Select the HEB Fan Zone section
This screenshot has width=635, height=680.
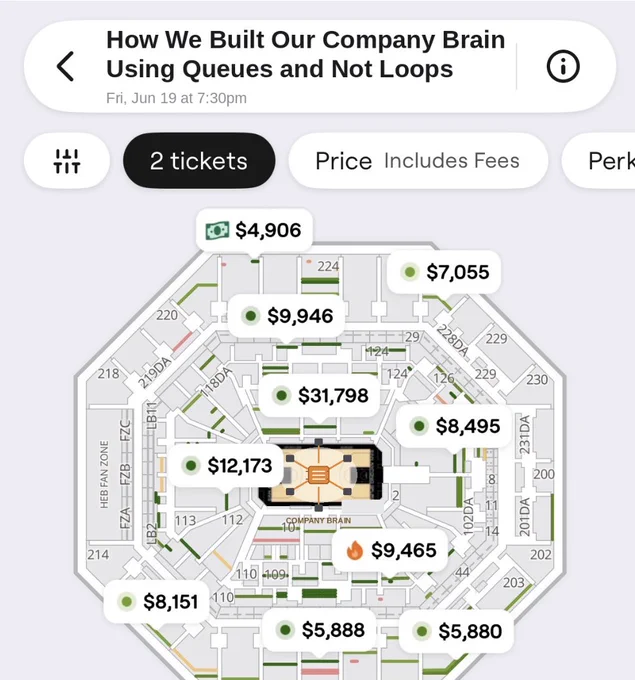pyautogui.click(x=104, y=474)
